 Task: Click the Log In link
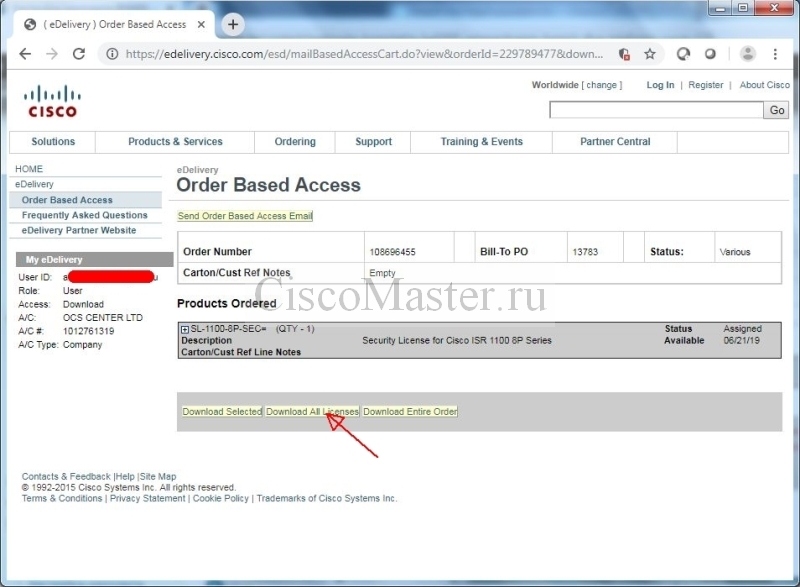click(x=660, y=85)
